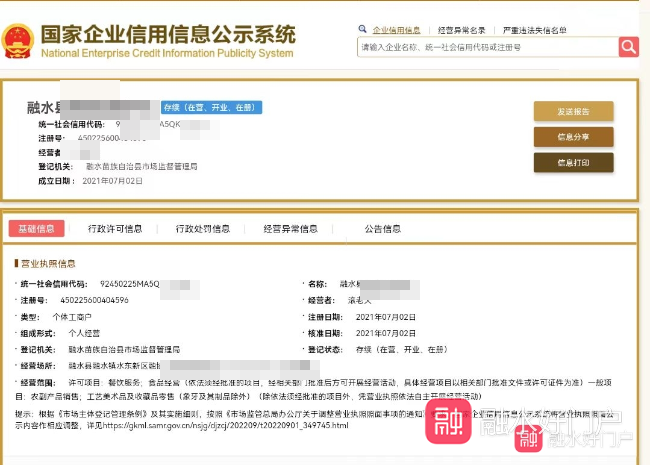Image resolution: width=650 pixels, height=465 pixels.
Task: Click the red search magnifier button
Action: [x=628, y=47]
